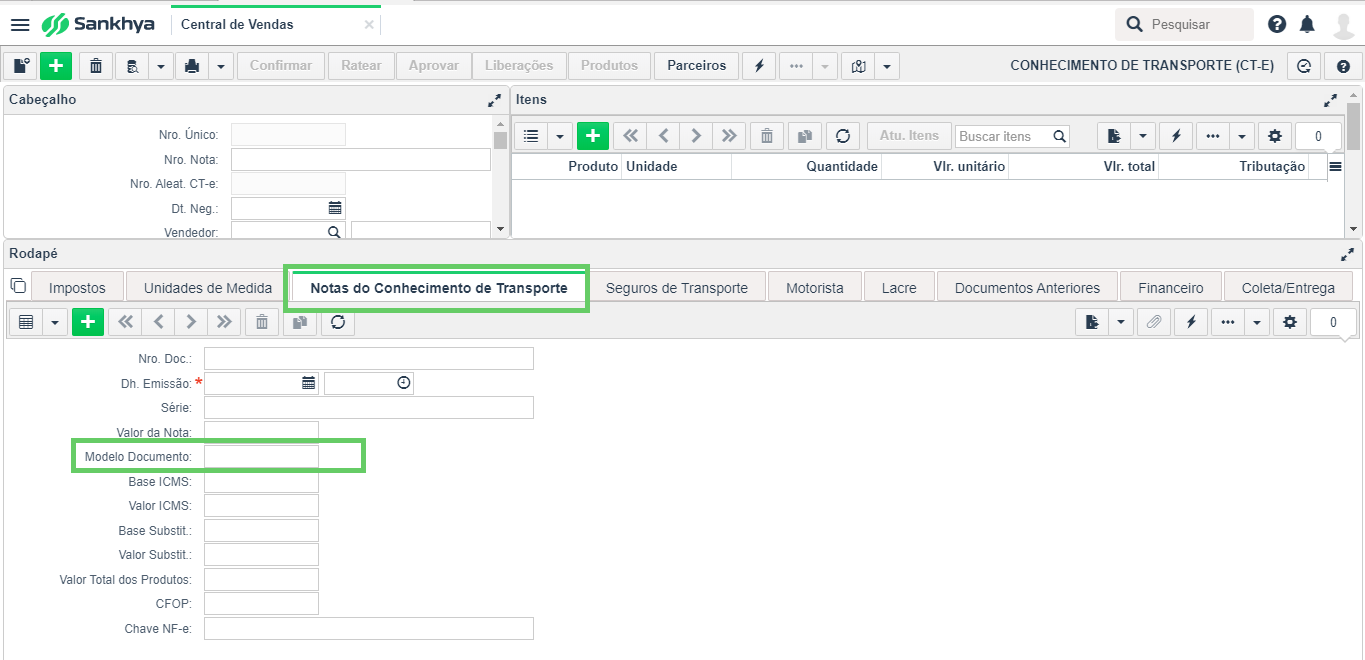The width and height of the screenshot is (1365, 660).
Task: Expand the Rodapé view mode dropdown arrow
Action: [55, 322]
